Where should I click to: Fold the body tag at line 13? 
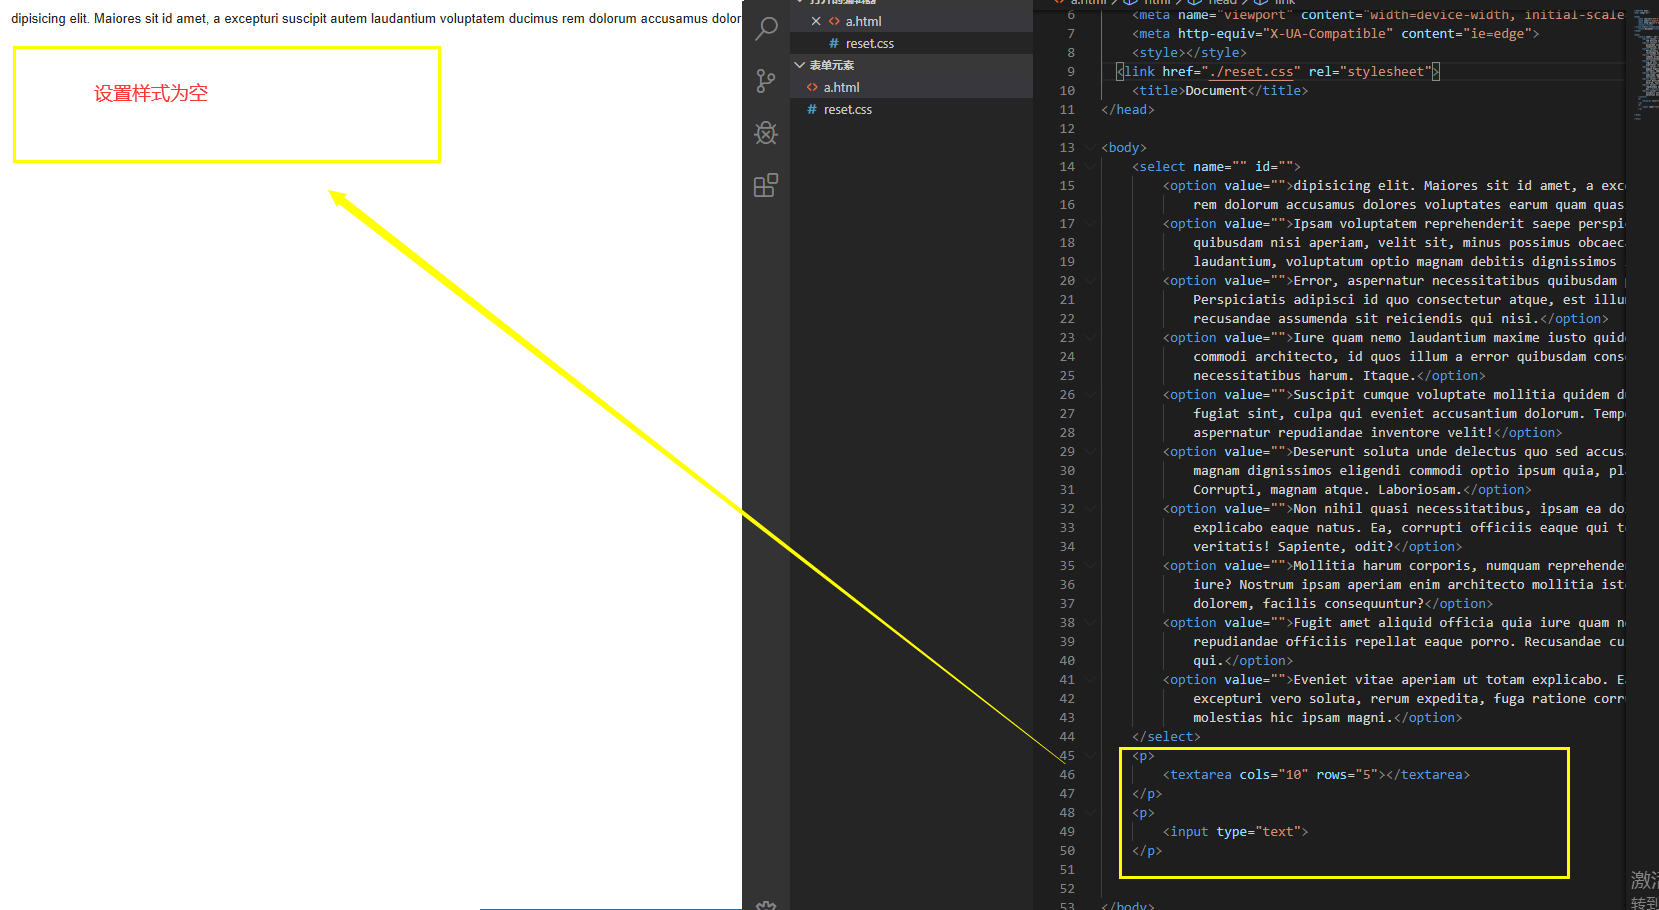pos(1091,147)
